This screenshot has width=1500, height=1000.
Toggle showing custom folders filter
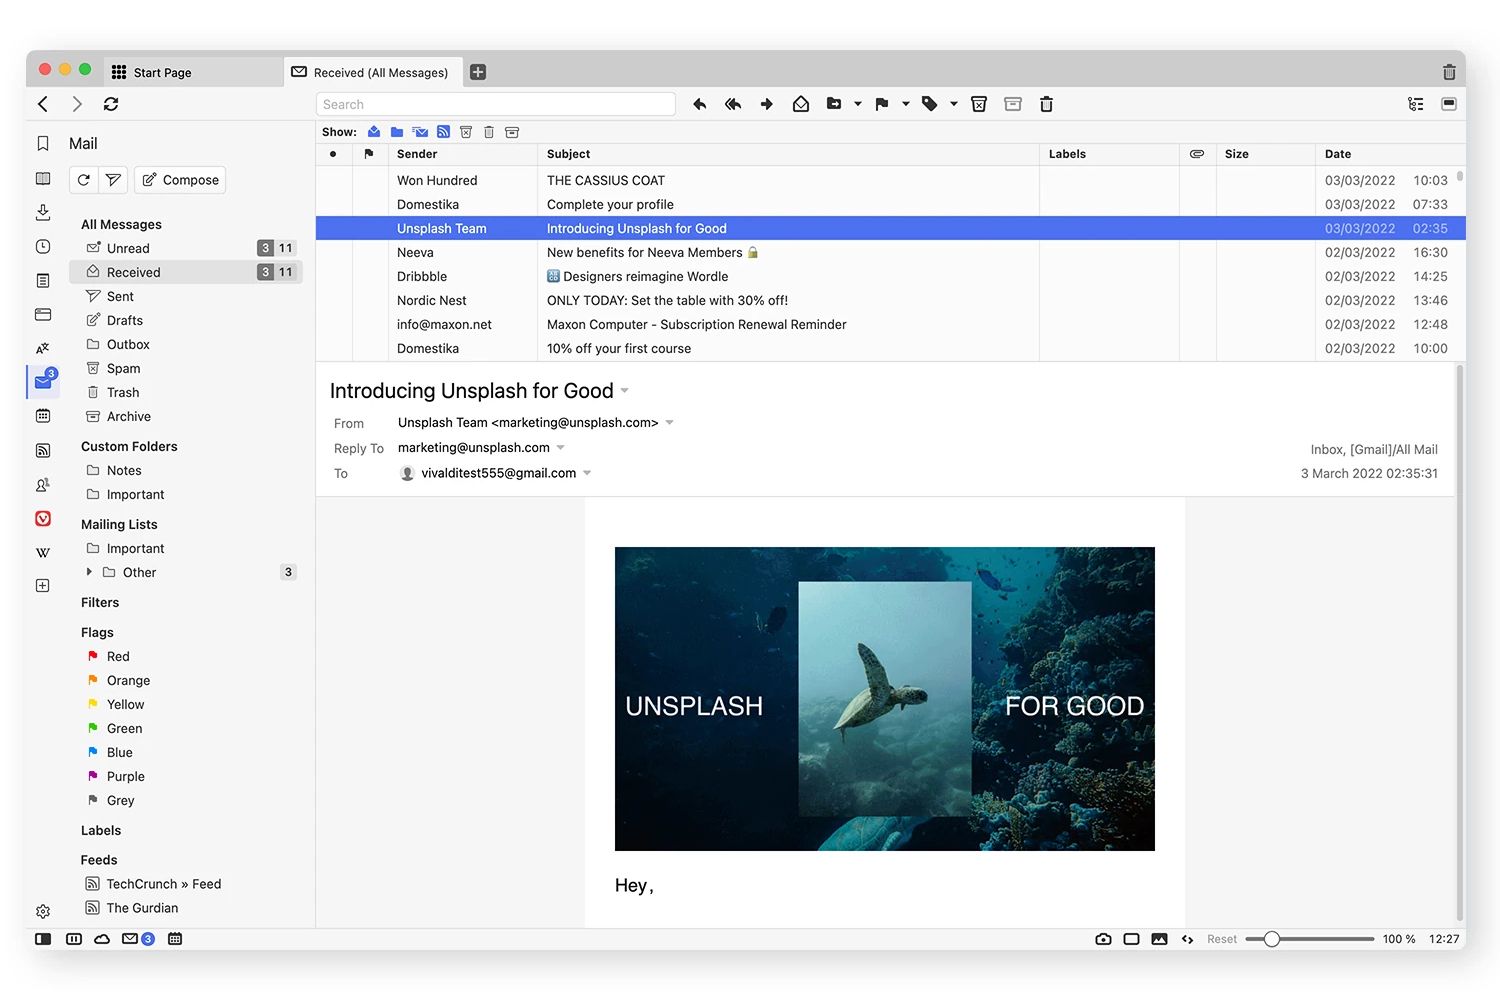tap(397, 132)
